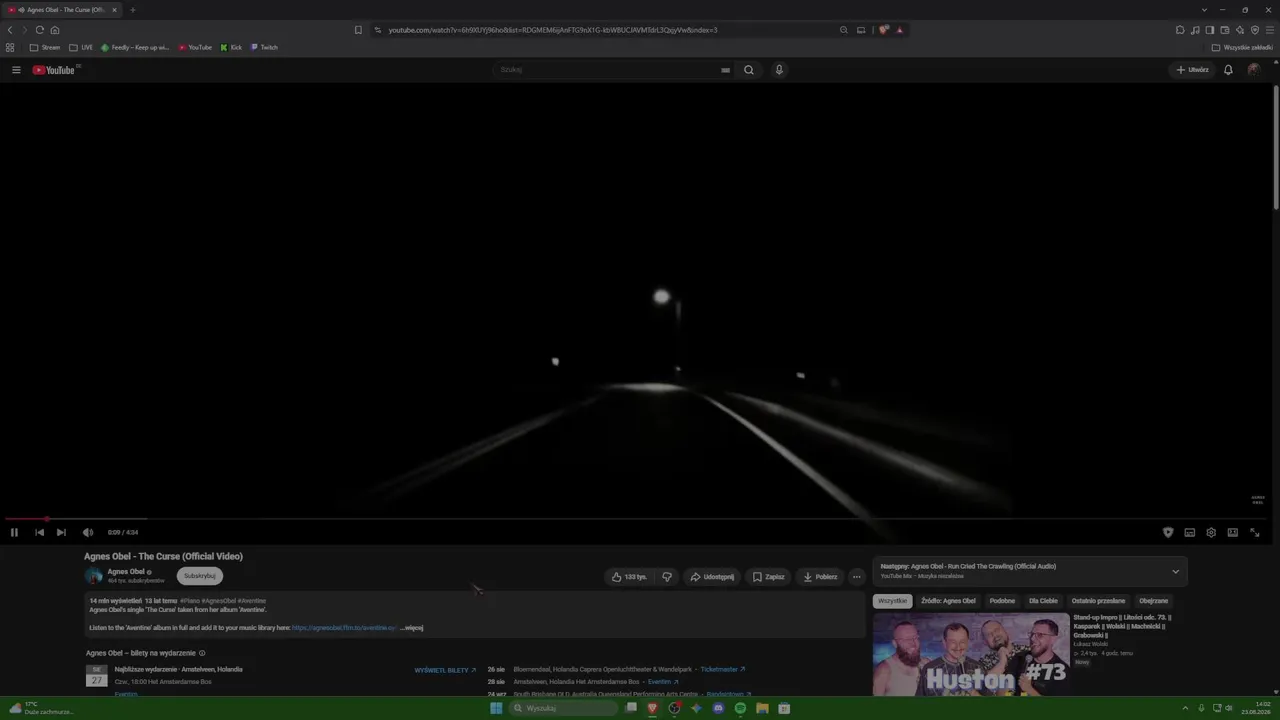Pause the video playback

tap(14, 533)
